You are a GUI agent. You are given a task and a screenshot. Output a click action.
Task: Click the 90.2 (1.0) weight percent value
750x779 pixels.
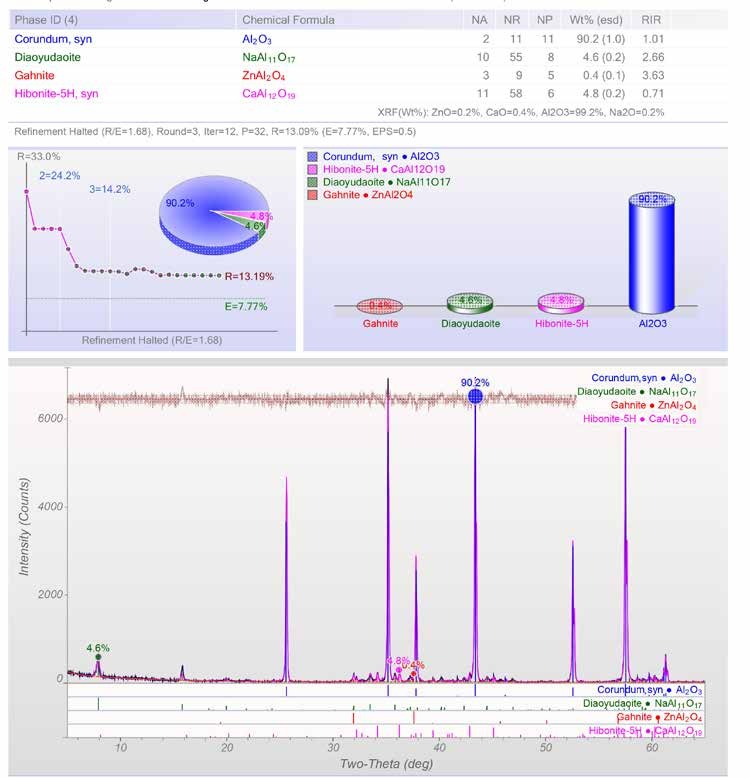600,39
